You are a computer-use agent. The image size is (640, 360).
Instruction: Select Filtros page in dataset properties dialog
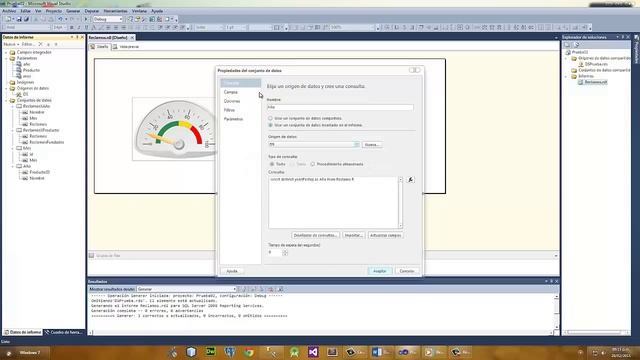click(229, 110)
